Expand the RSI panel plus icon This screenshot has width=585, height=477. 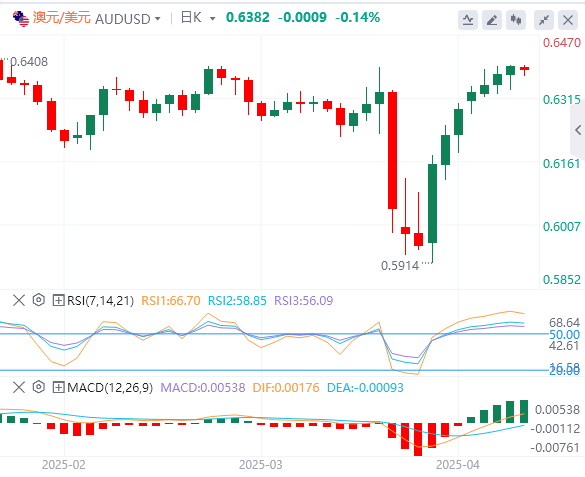[58, 300]
